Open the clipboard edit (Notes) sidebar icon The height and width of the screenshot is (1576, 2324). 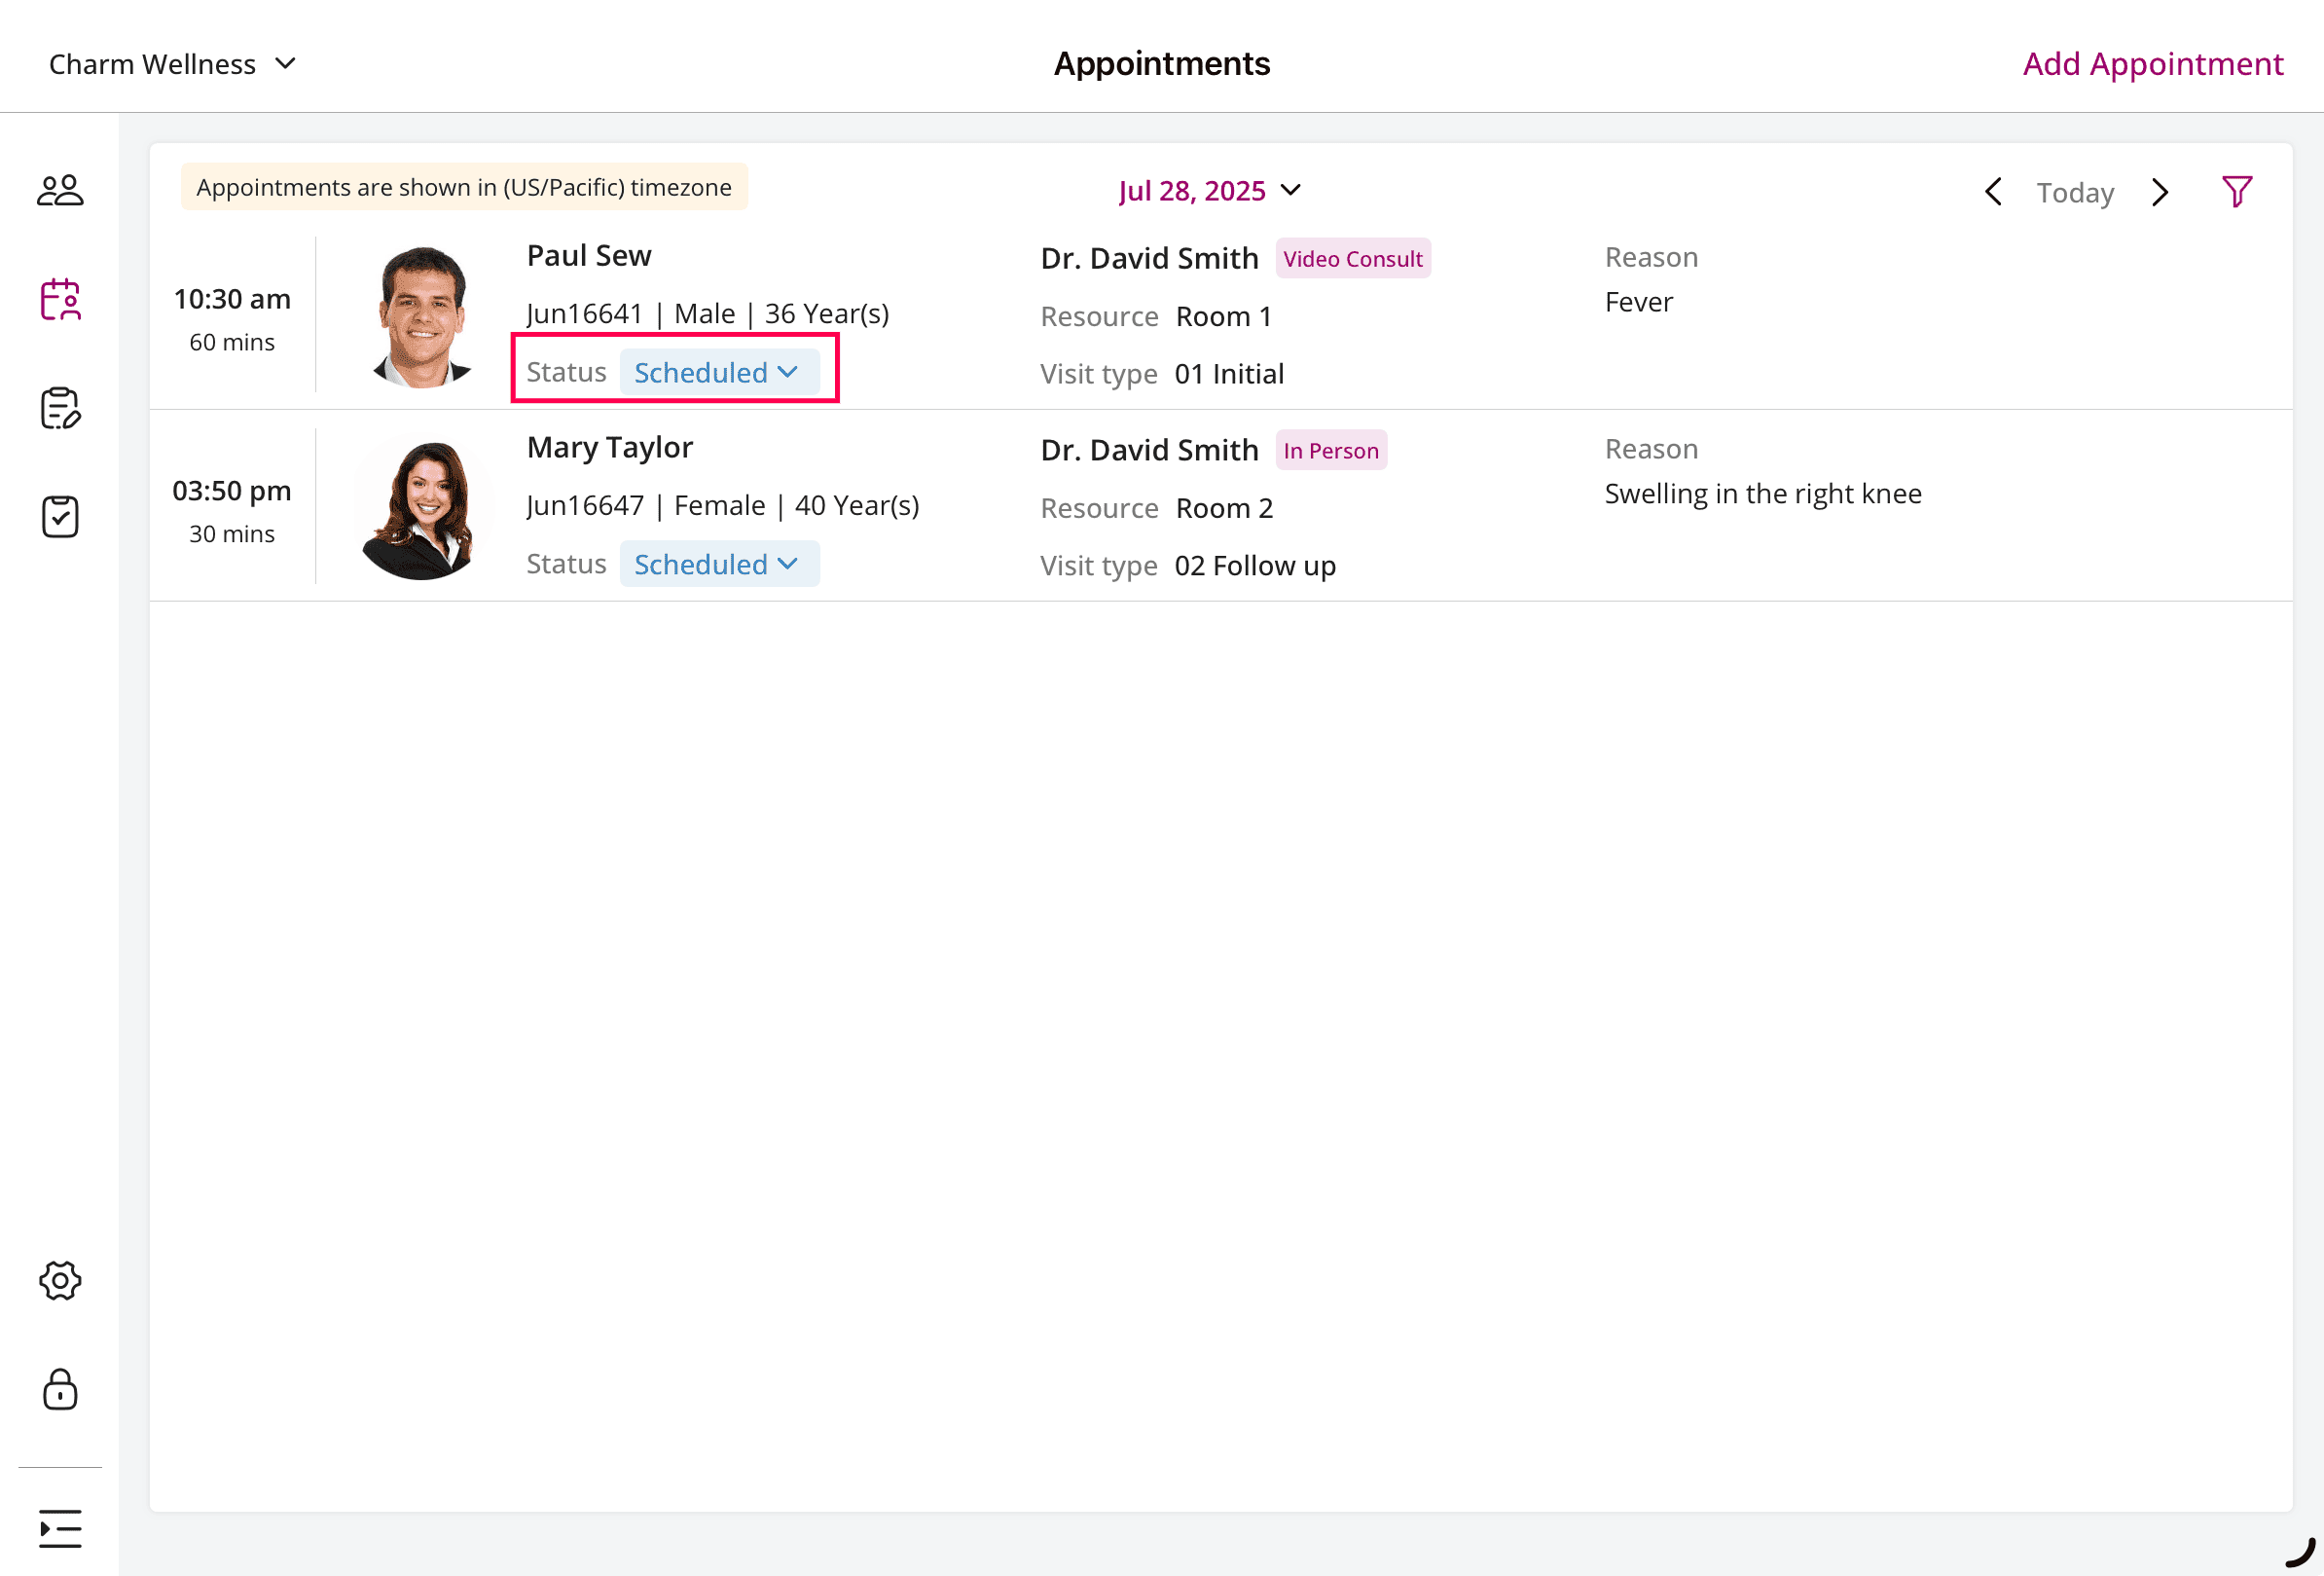point(60,408)
